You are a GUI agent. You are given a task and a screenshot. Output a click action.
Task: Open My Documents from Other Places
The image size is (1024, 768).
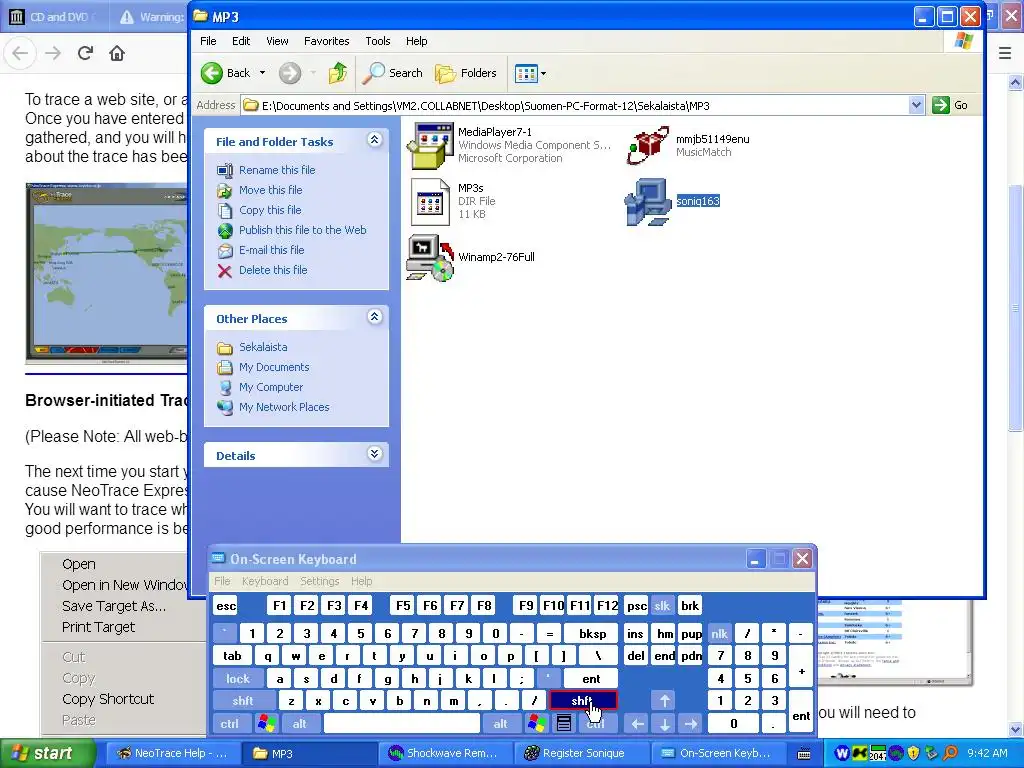274,367
